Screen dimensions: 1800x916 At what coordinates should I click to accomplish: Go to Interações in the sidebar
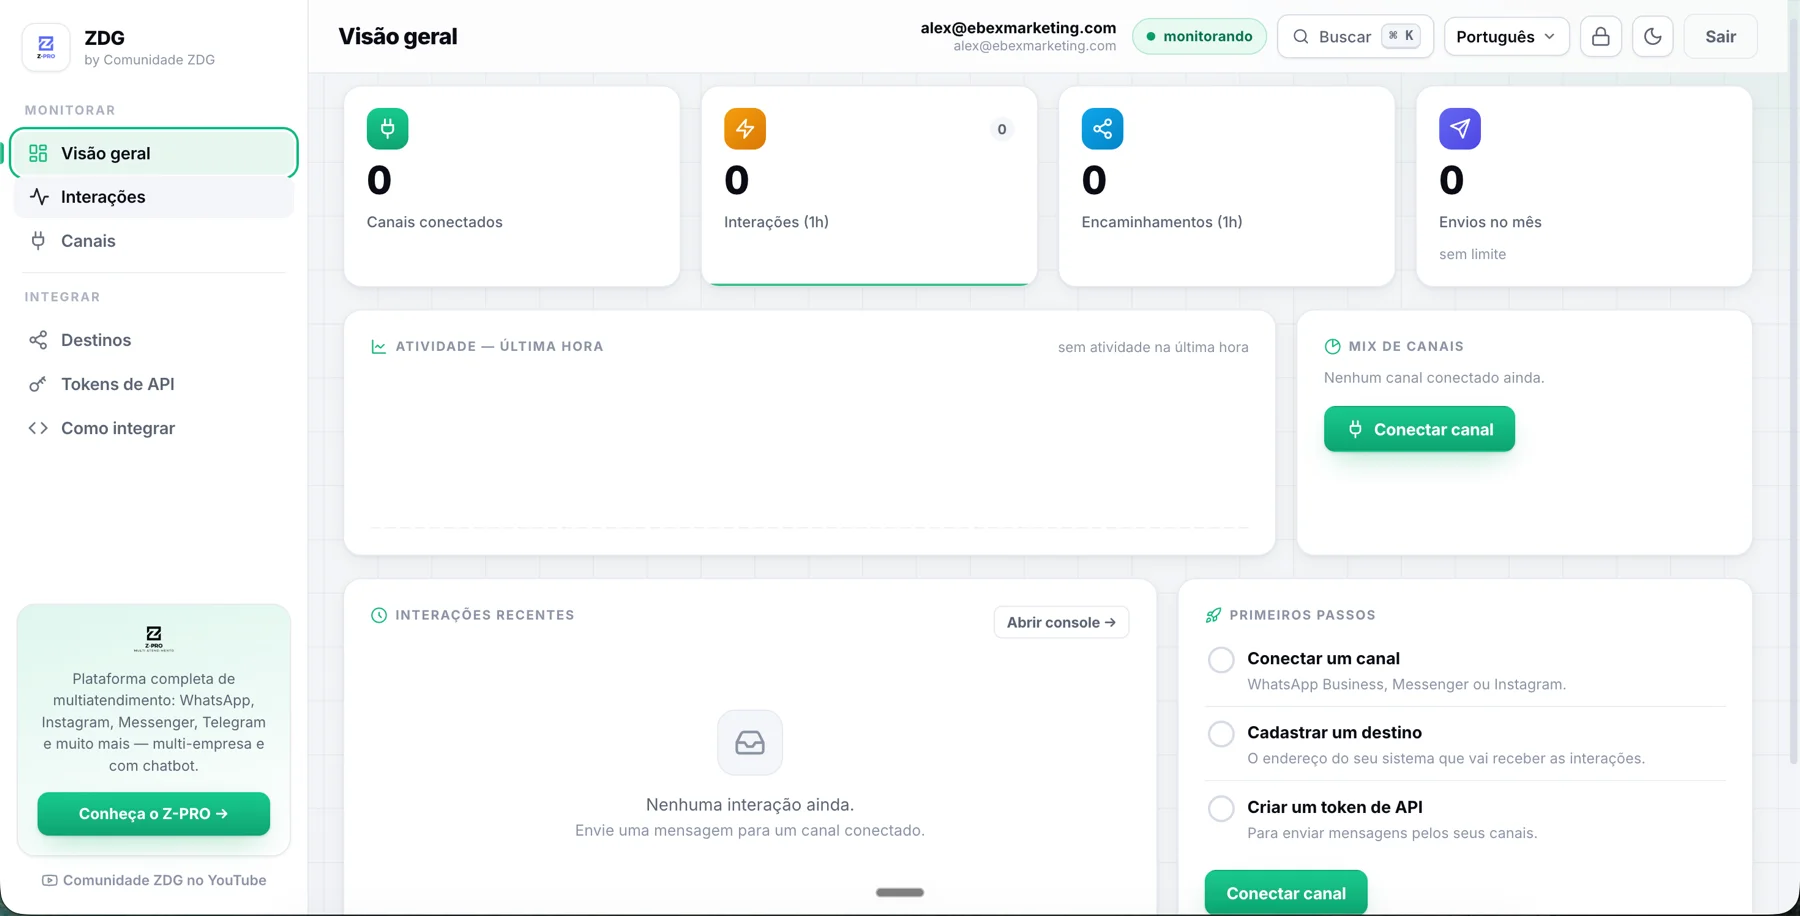click(x=154, y=197)
